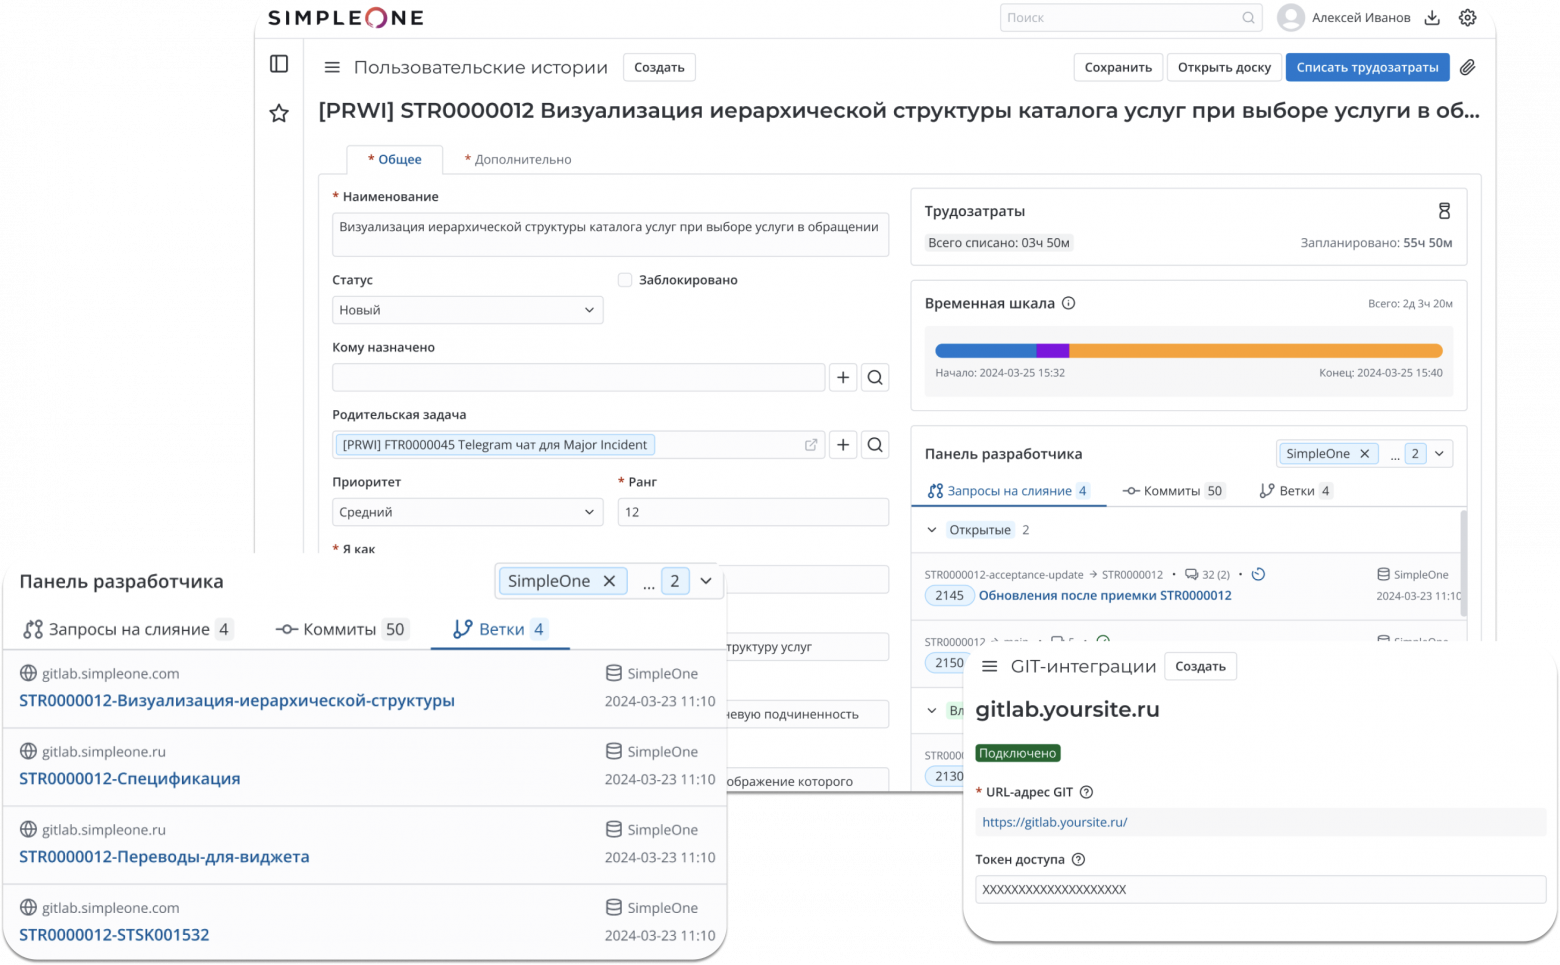Image resolution: width=1560 pixels, height=965 pixels.
Task: Click the hamburger menu beside Пользовательские истории
Action: pos(331,67)
